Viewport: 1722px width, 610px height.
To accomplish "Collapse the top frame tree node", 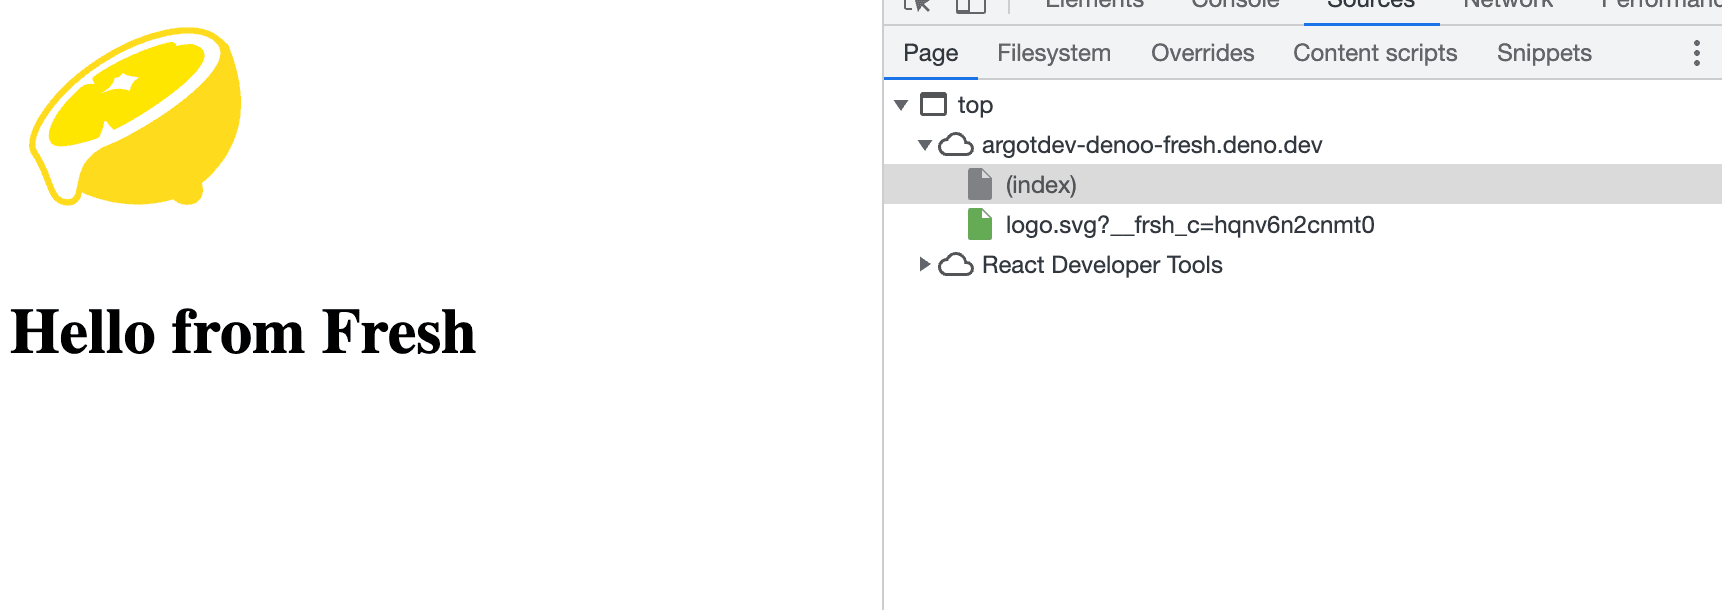I will point(901,105).
